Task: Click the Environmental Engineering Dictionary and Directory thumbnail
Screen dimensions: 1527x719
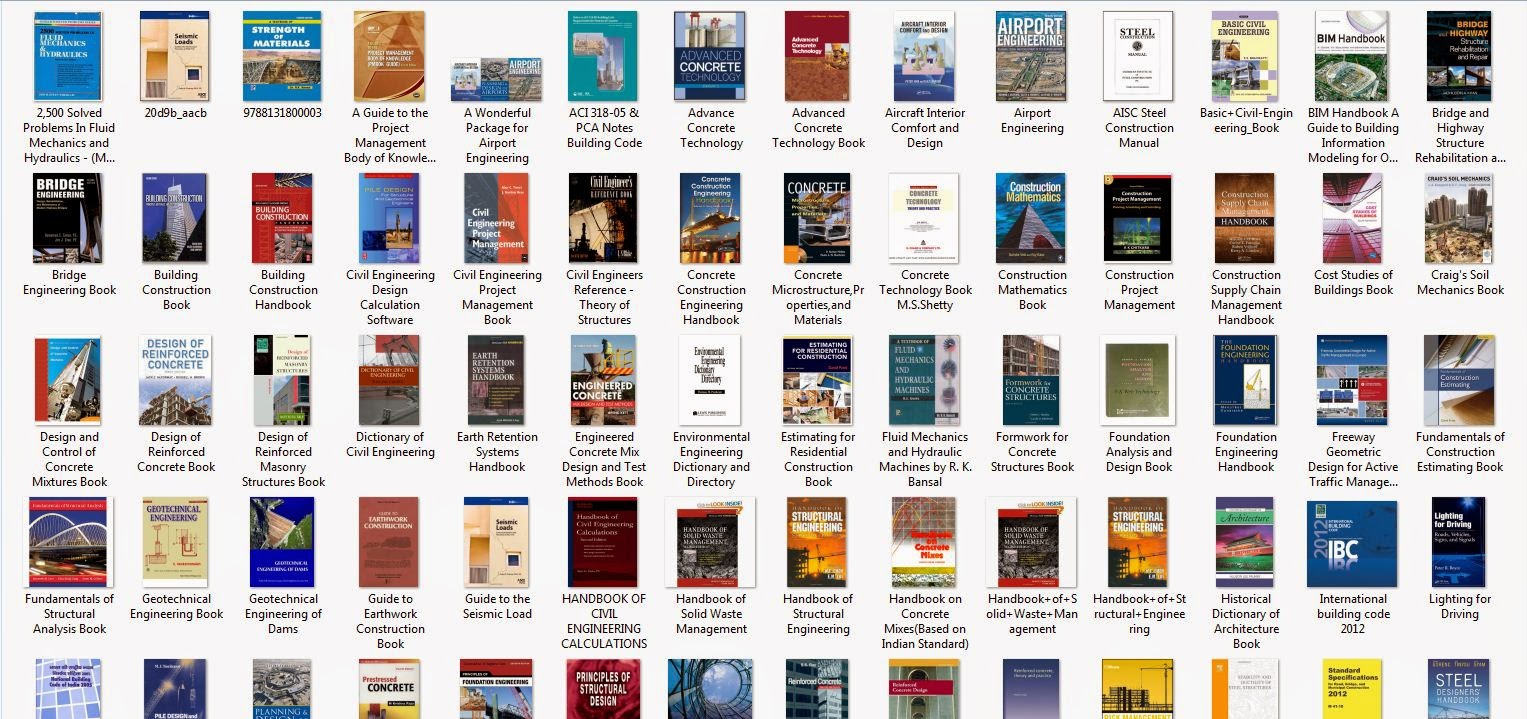Action: click(x=710, y=380)
